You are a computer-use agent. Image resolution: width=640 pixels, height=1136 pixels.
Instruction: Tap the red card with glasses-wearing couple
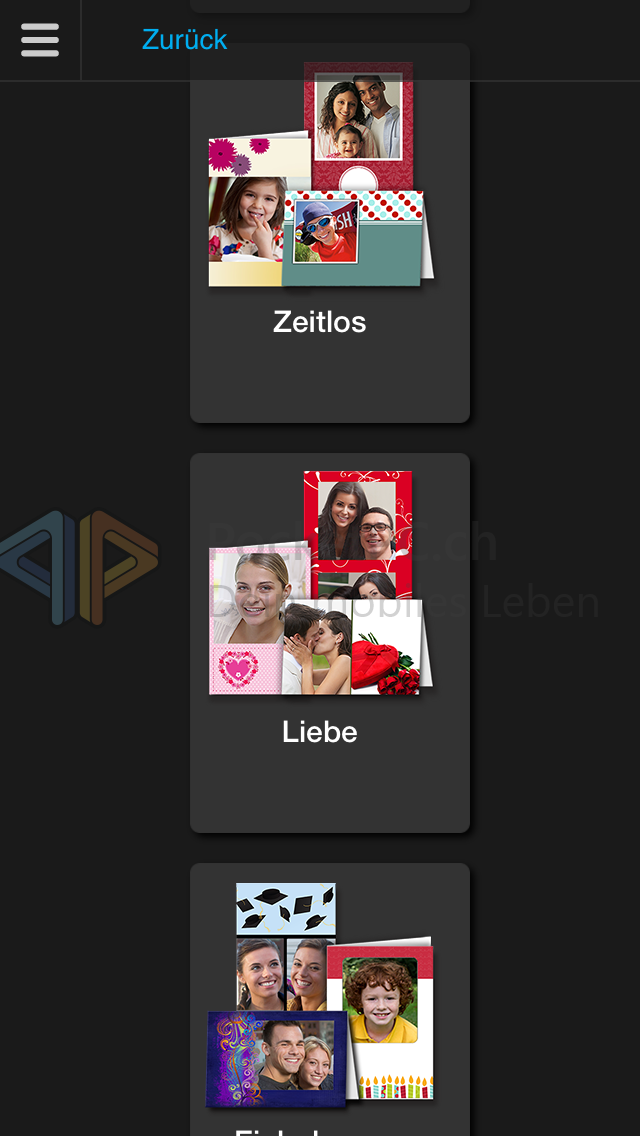tap(358, 534)
